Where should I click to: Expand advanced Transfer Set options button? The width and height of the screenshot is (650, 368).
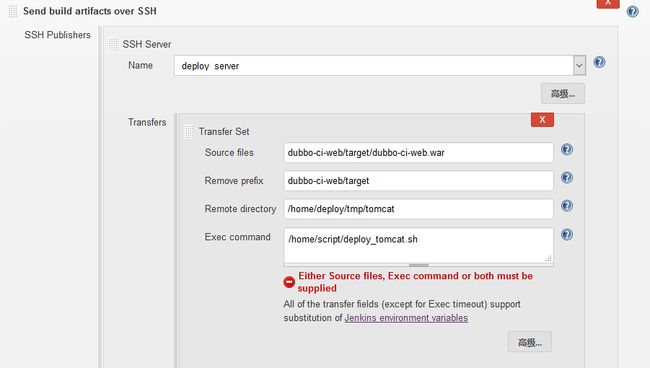(530, 342)
